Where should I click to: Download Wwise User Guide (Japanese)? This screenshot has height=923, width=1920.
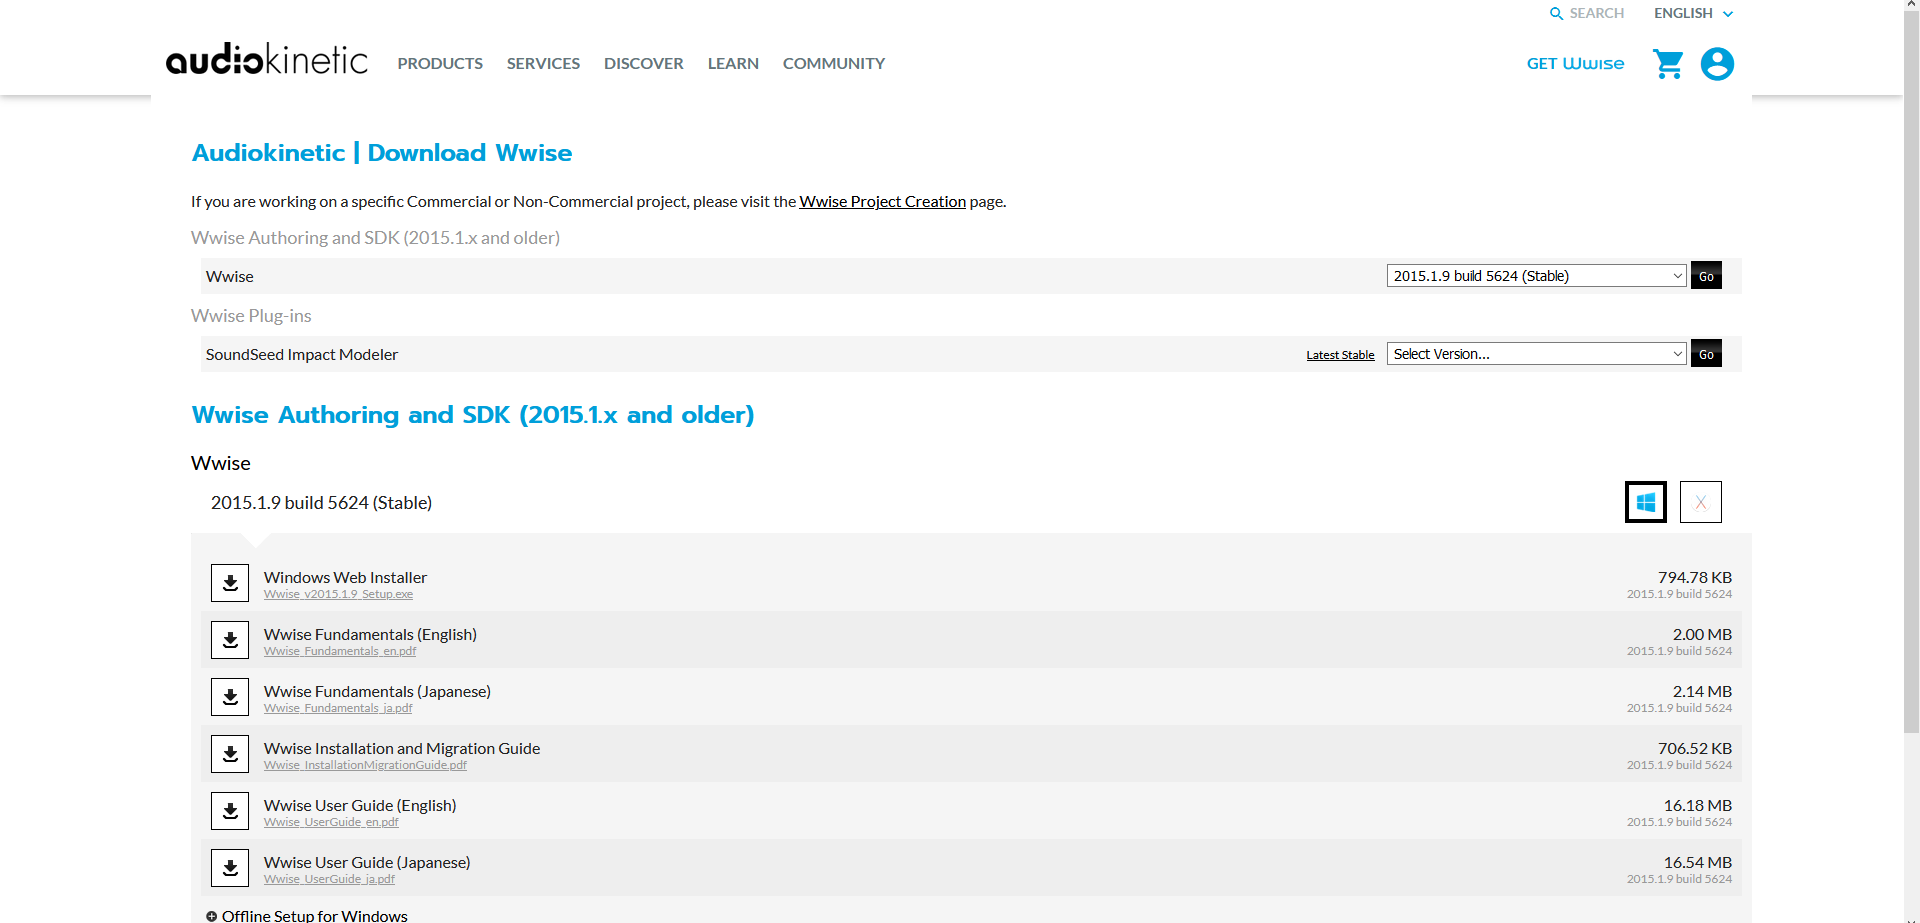(x=230, y=868)
